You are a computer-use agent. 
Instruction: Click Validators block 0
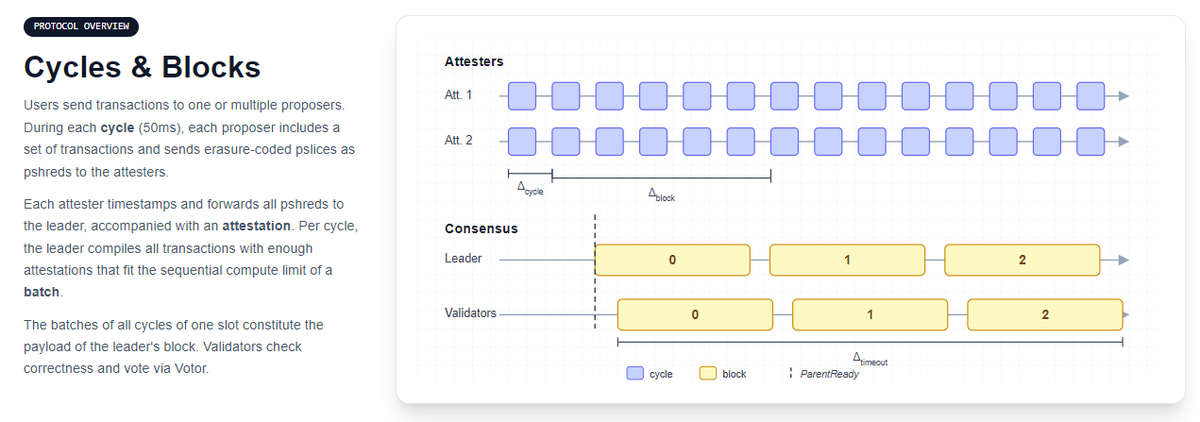[x=694, y=314]
